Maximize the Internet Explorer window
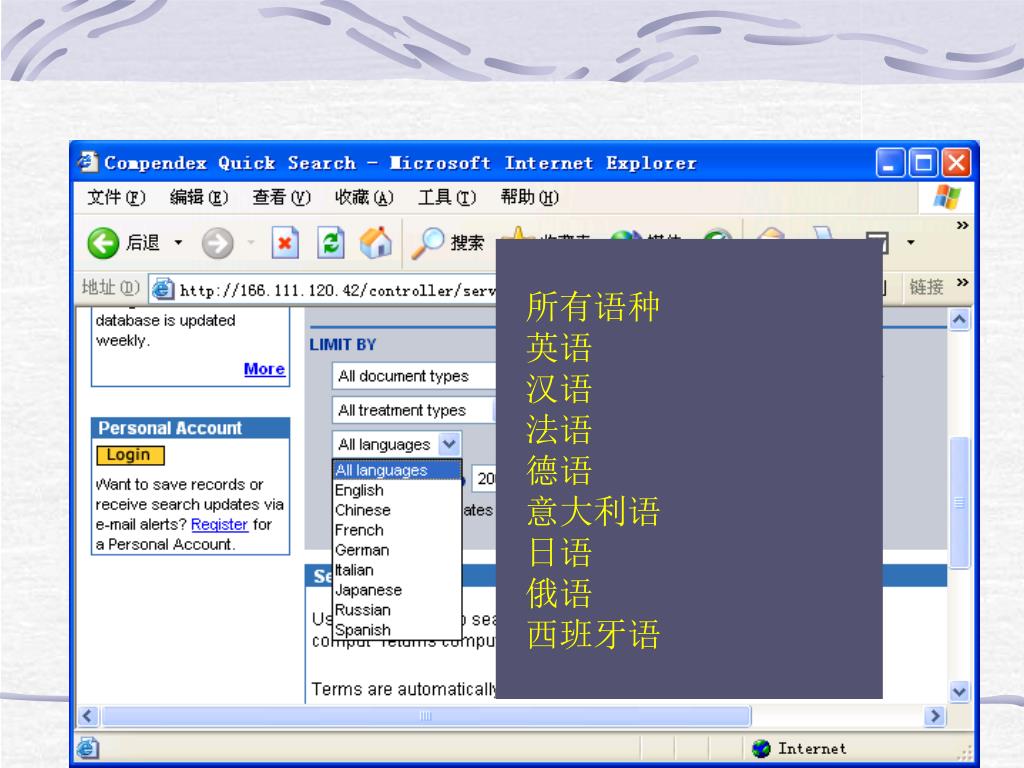This screenshot has width=1024, height=768. [x=923, y=163]
